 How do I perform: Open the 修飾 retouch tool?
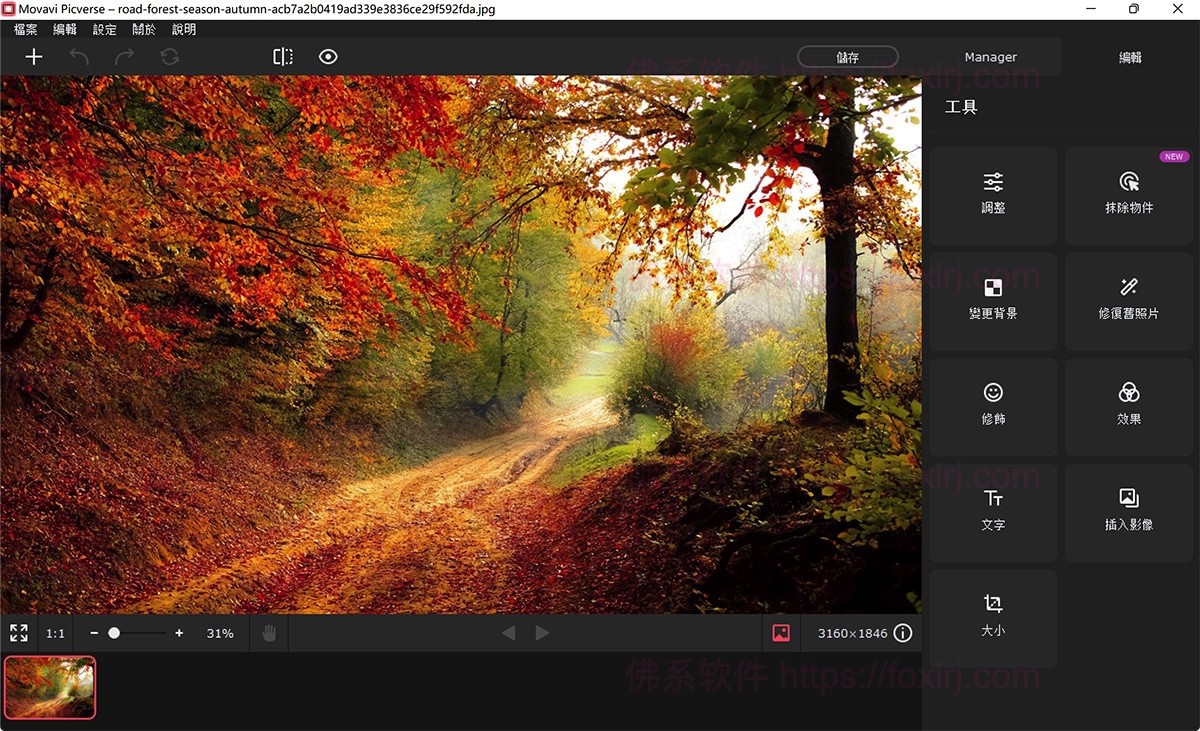pos(992,406)
